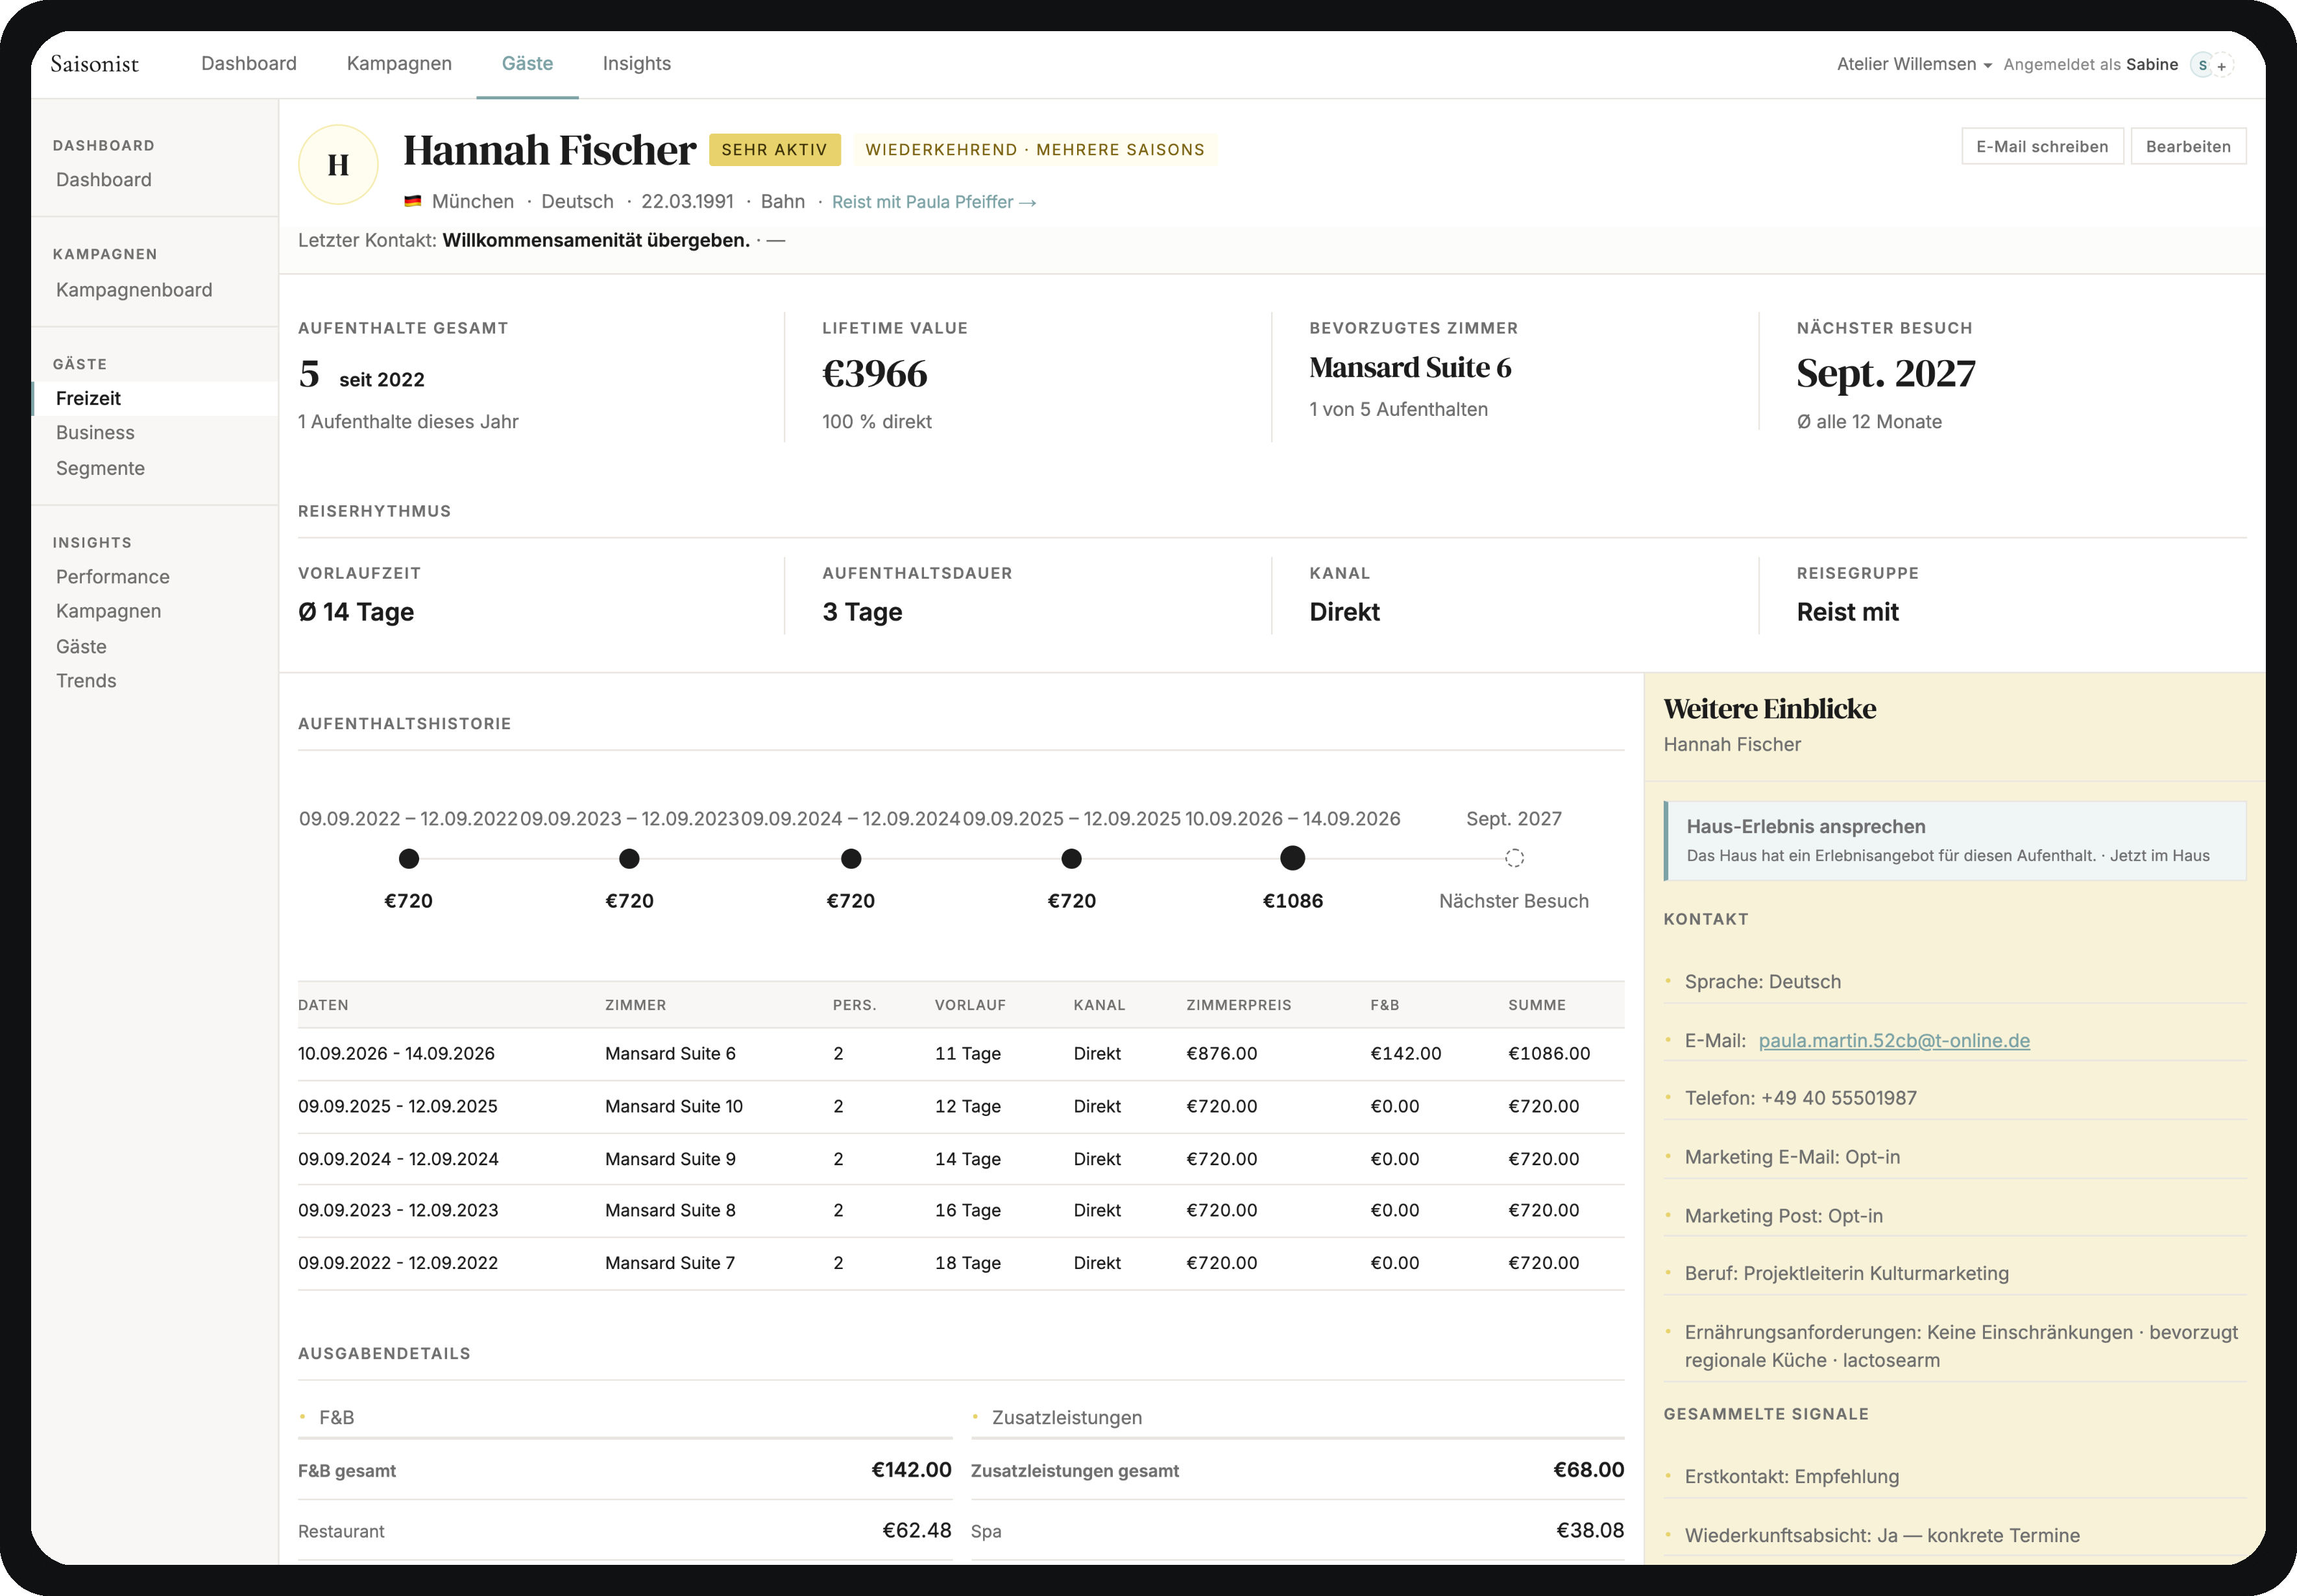Click the E-Mail schreiben button

(2042, 146)
